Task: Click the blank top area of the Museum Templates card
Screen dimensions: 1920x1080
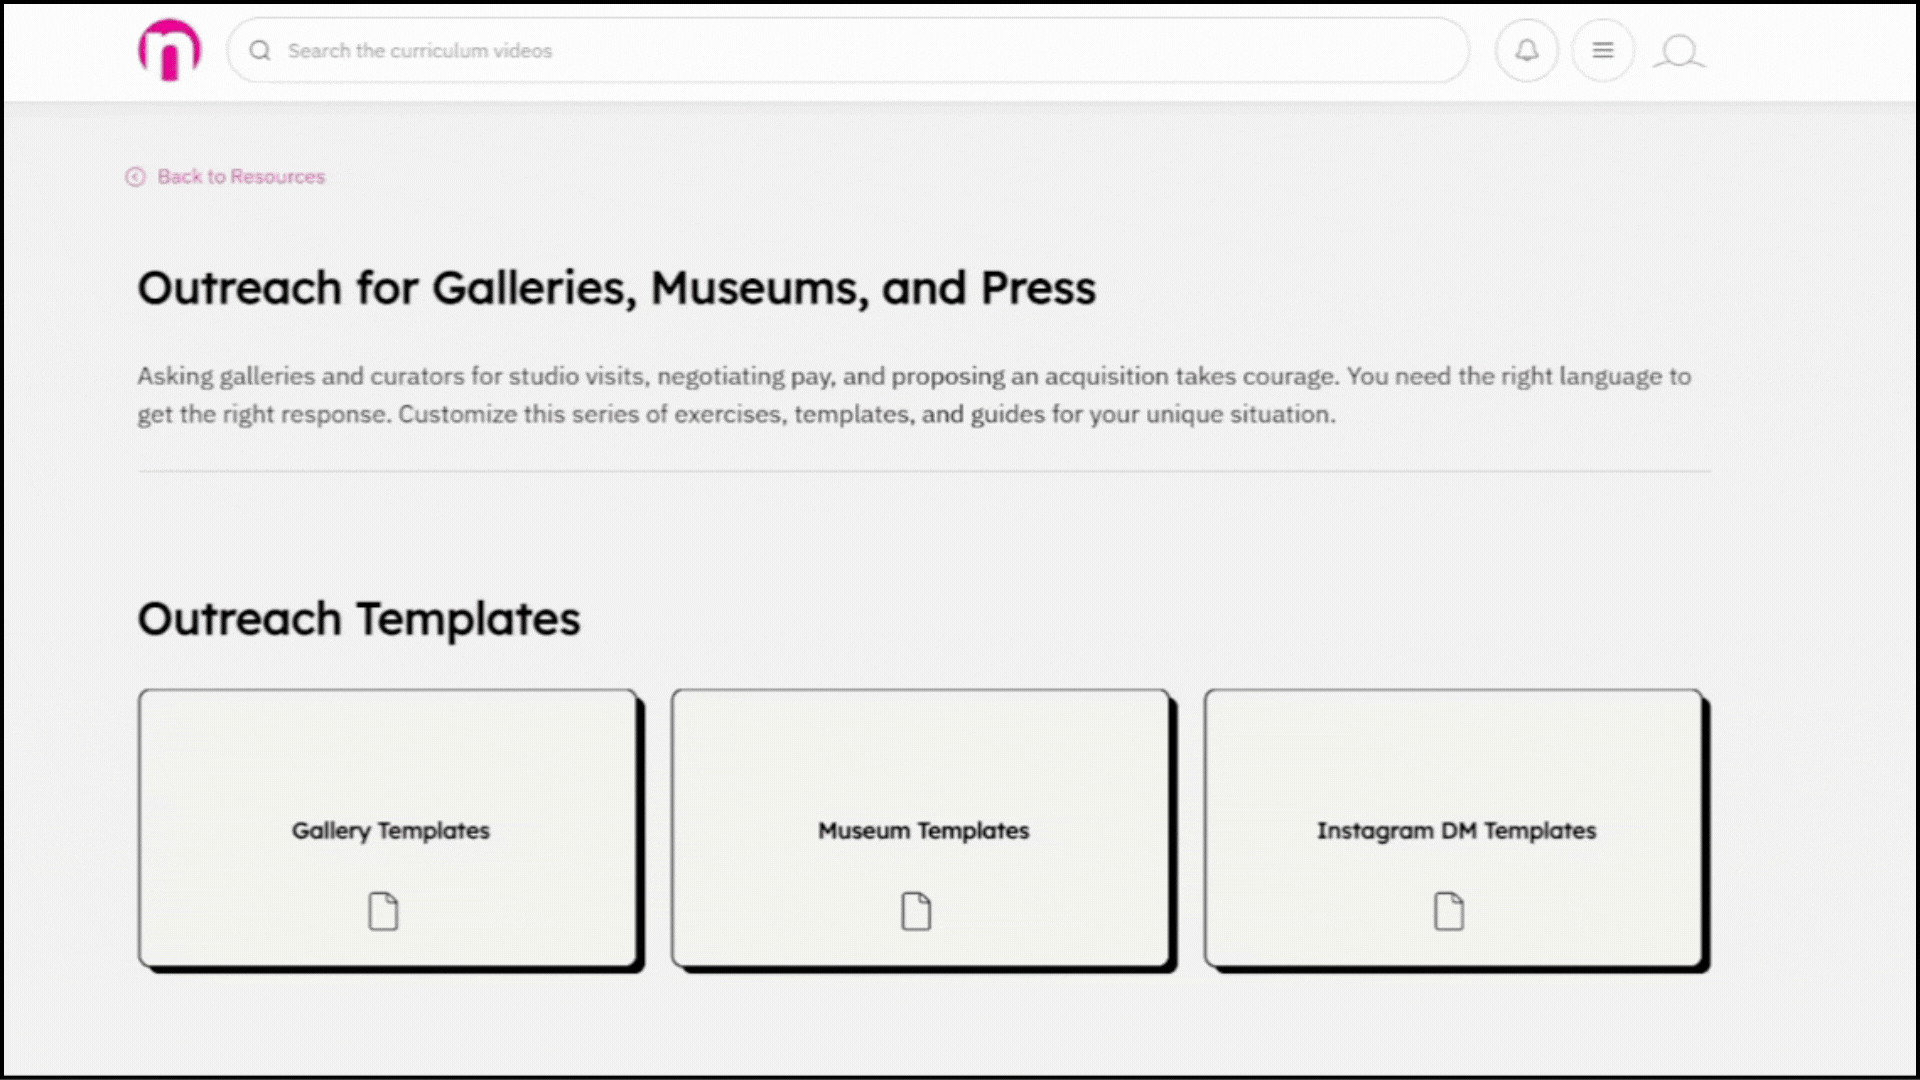Action: click(921, 745)
